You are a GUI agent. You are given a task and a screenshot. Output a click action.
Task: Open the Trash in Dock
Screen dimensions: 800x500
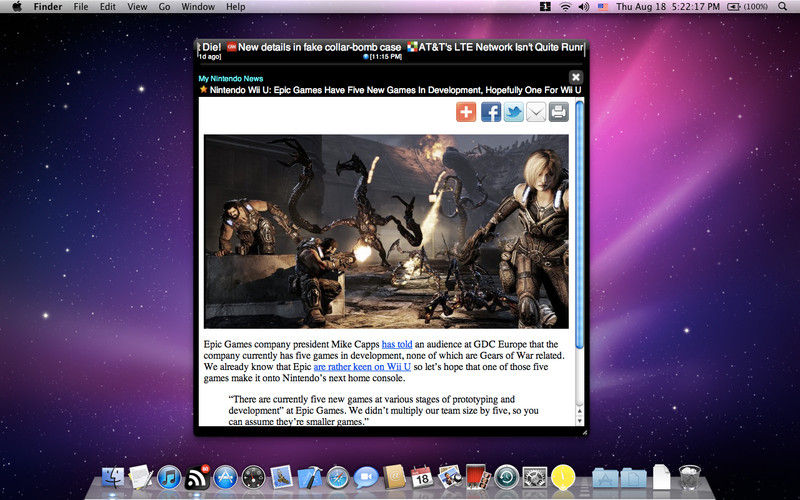point(689,478)
